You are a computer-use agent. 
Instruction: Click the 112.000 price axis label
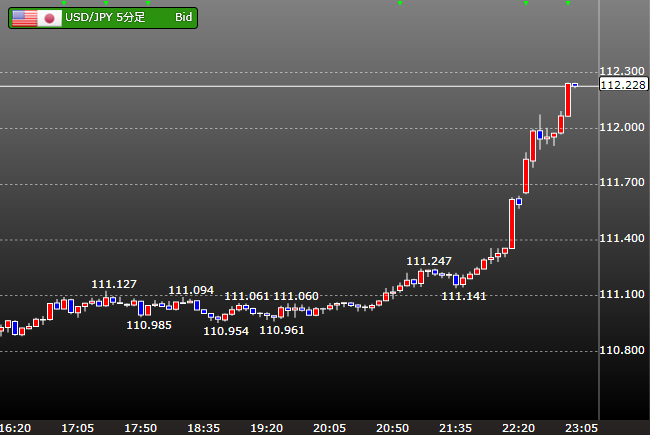click(x=622, y=127)
